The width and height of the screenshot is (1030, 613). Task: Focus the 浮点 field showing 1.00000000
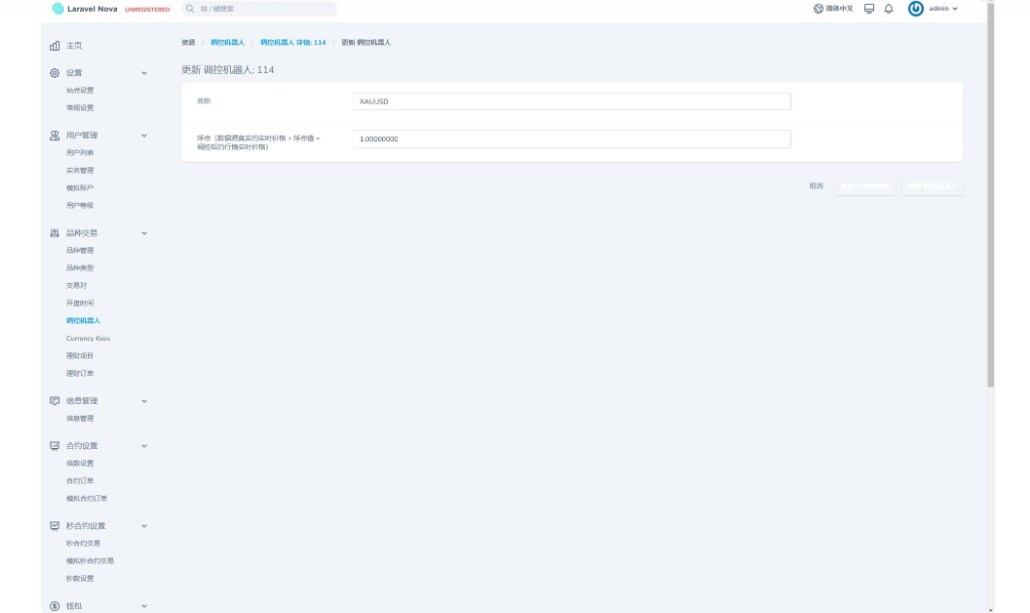(x=571, y=139)
